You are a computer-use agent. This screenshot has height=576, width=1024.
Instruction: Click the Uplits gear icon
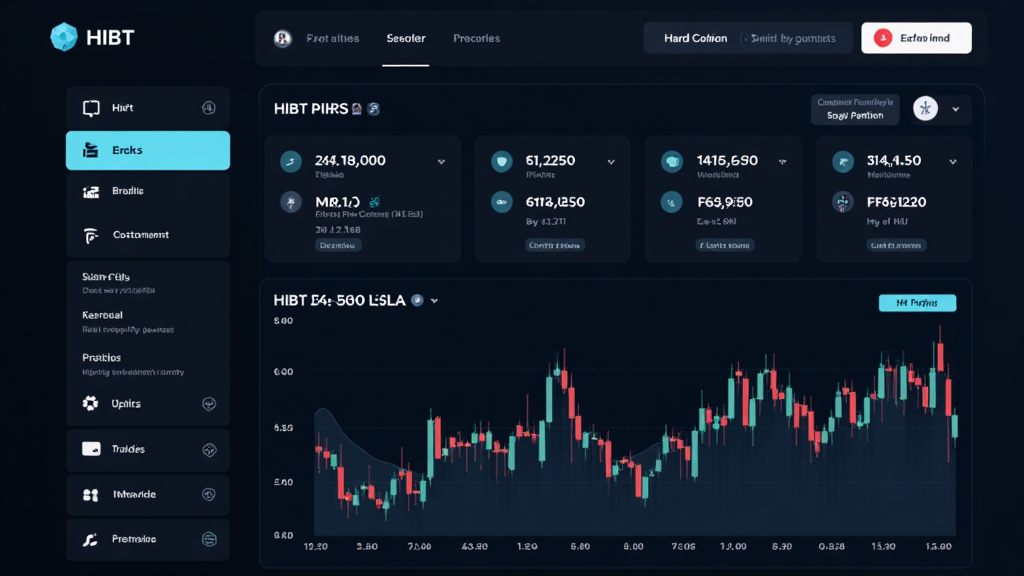pos(91,404)
